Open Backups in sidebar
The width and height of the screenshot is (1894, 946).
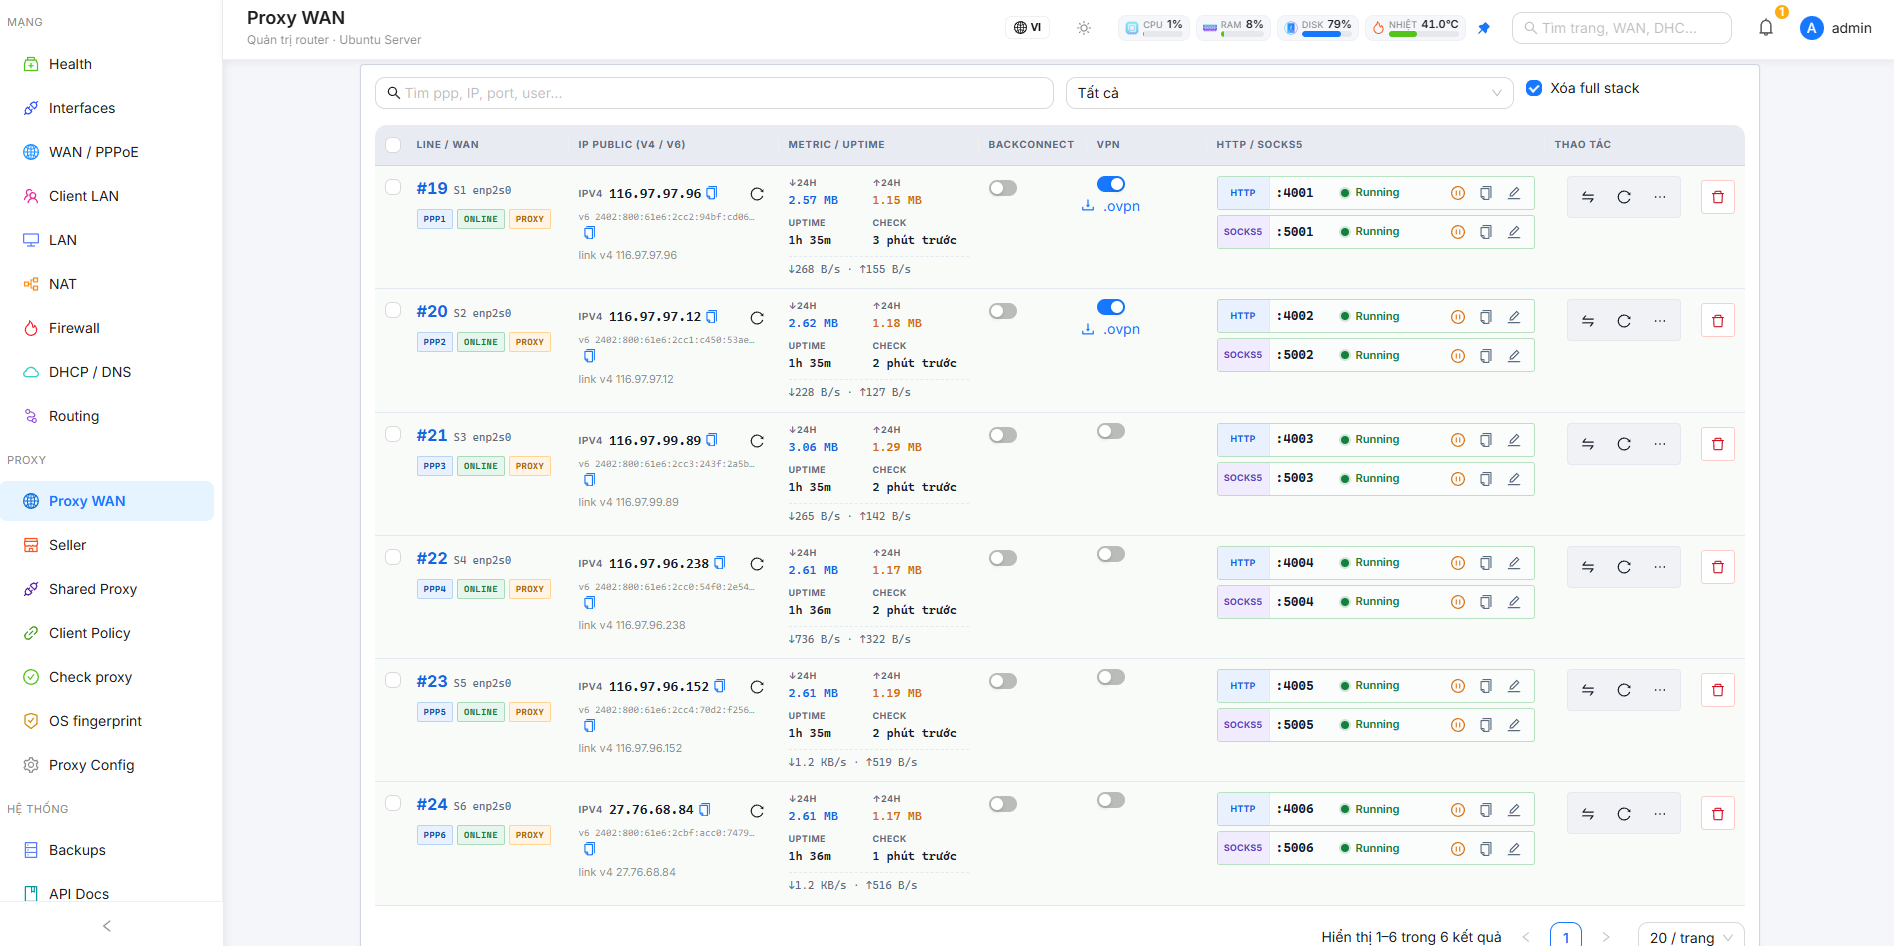point(108,850)
